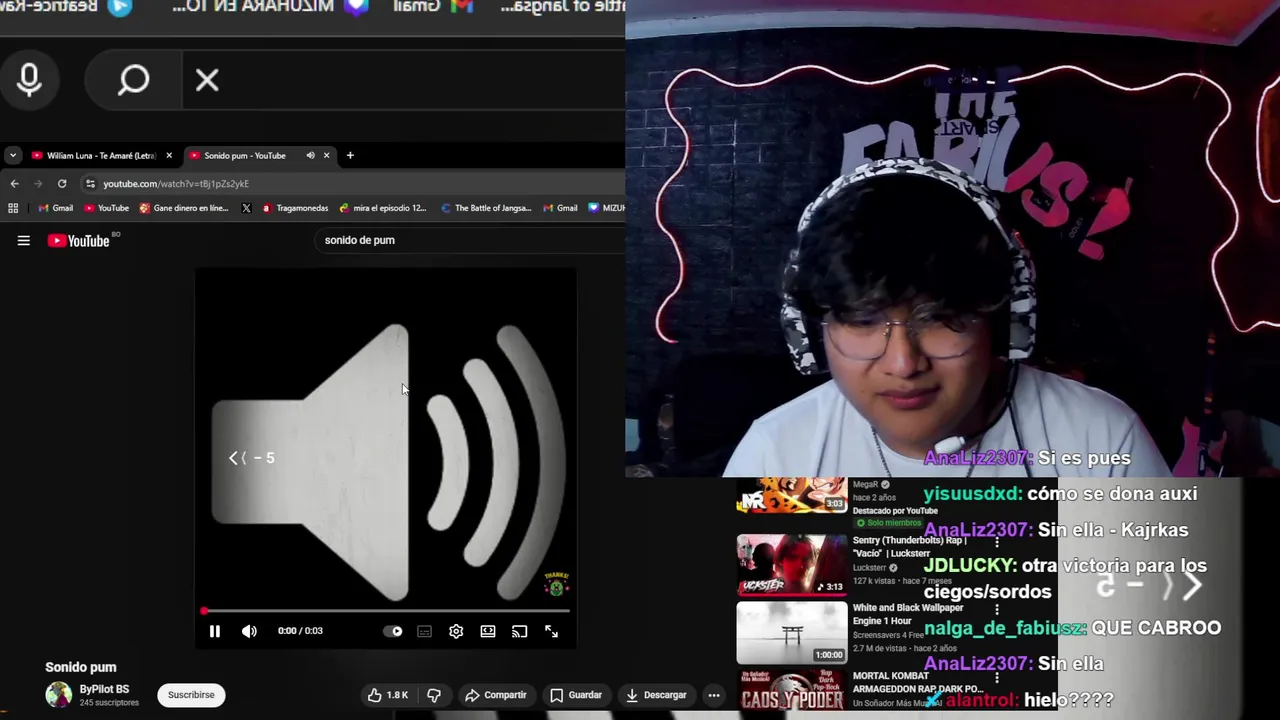Download video via Descargar button

pyautogui.click(x=656, y=695)
